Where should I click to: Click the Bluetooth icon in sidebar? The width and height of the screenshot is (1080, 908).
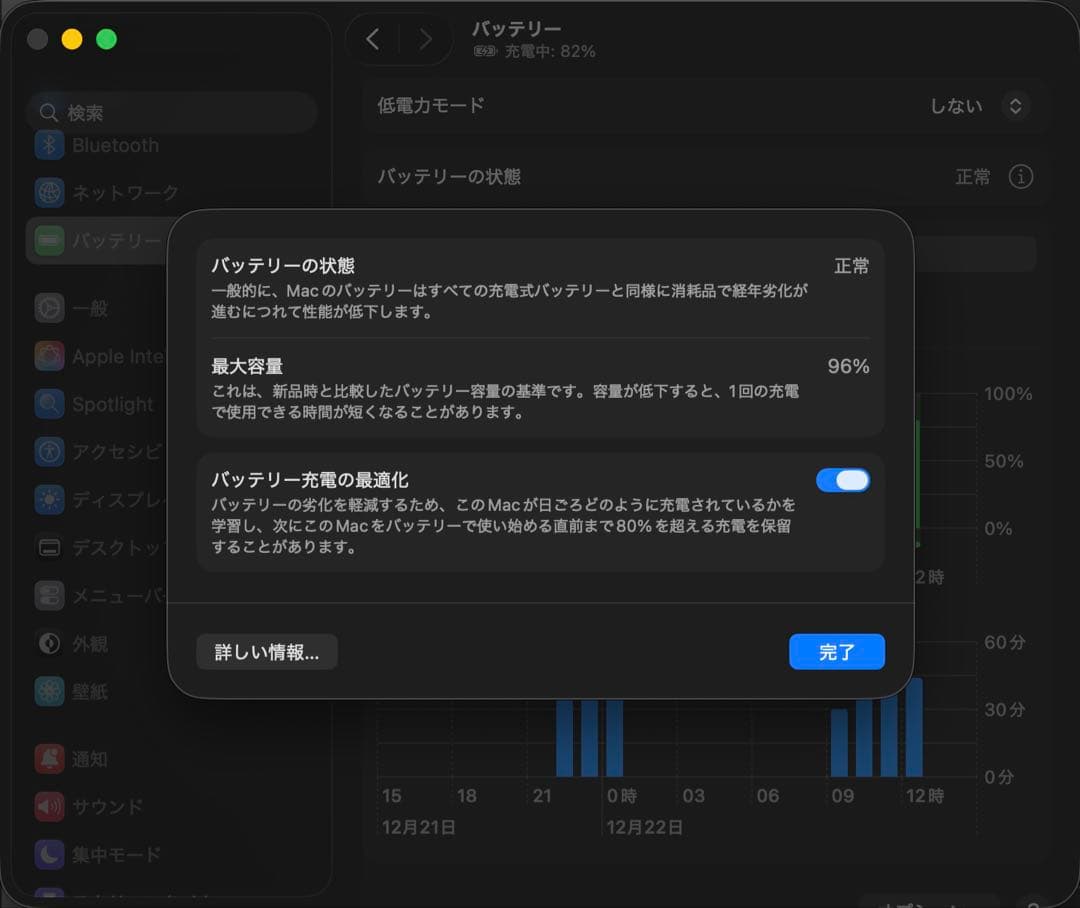pyautogui.click(x=49, y=145)
